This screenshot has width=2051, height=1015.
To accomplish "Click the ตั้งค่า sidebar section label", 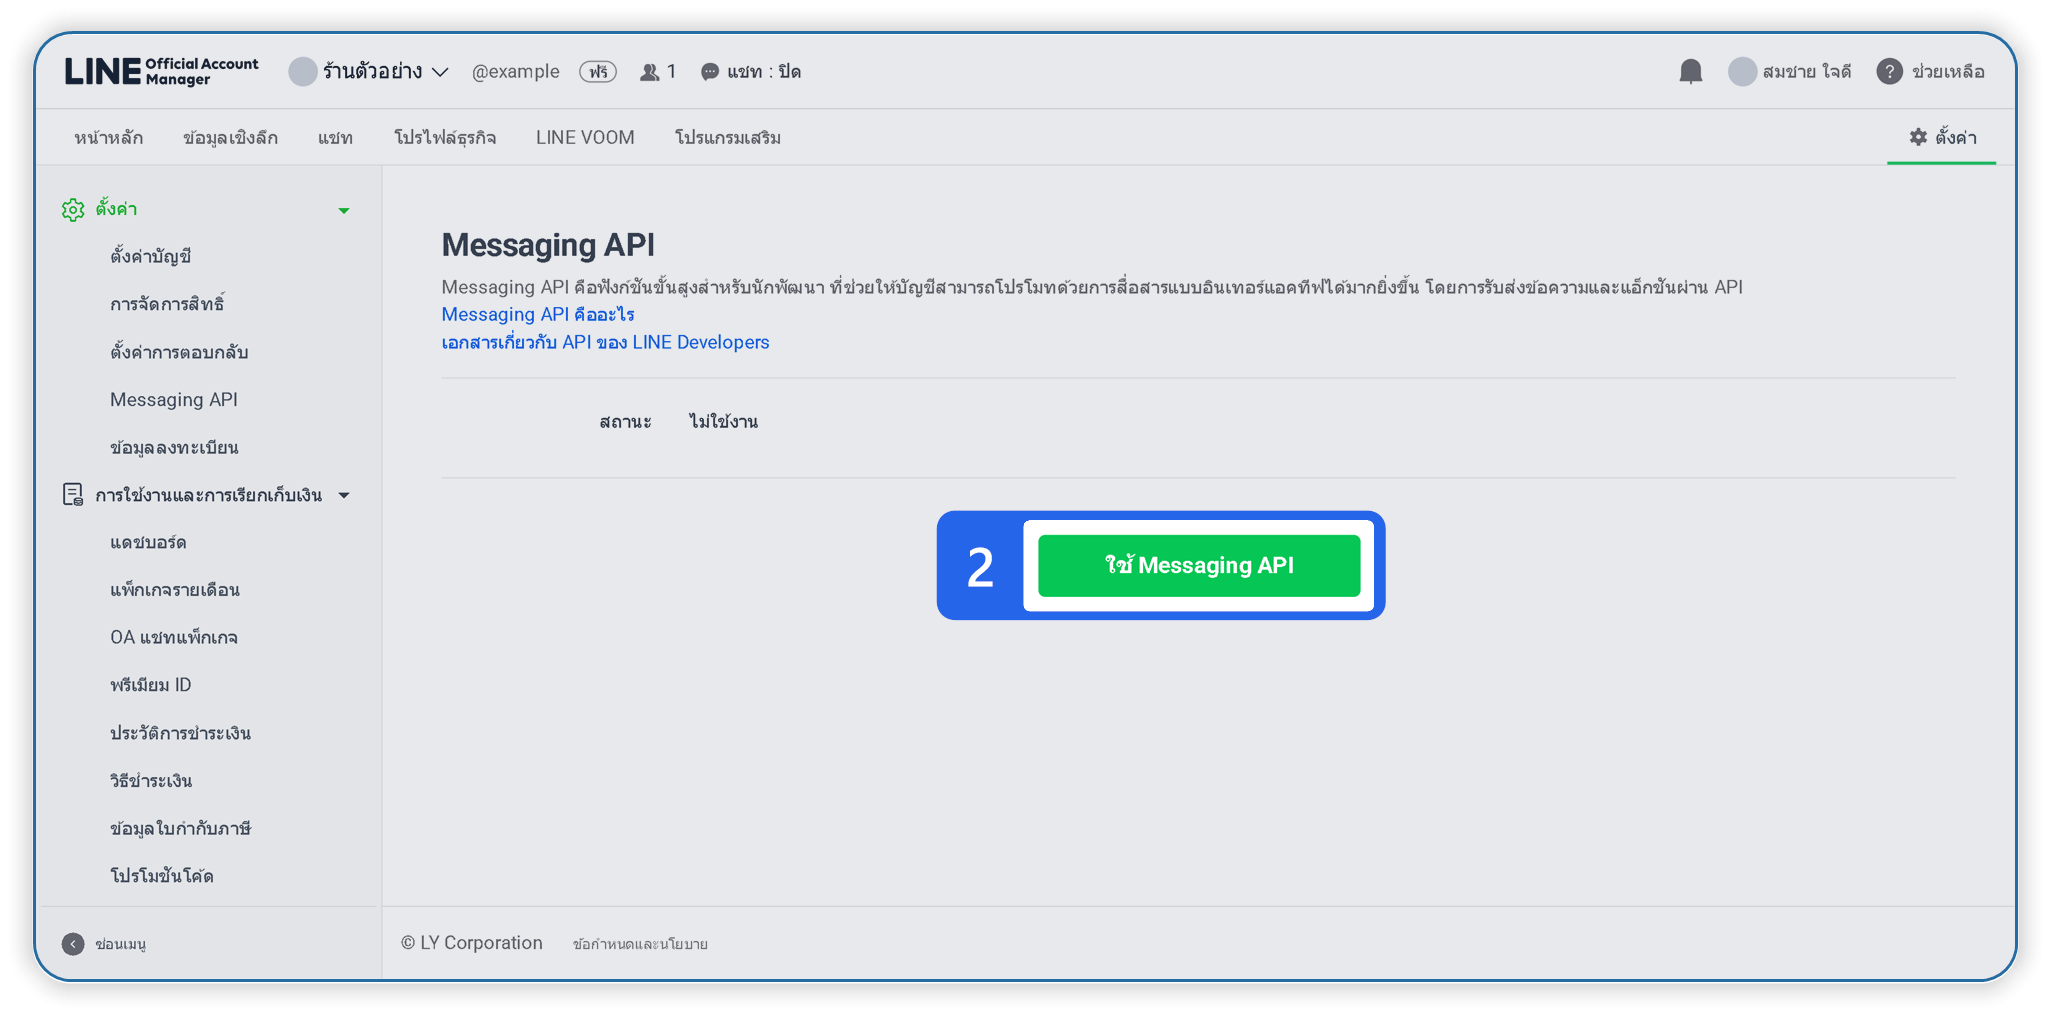I will click(116, 209).
